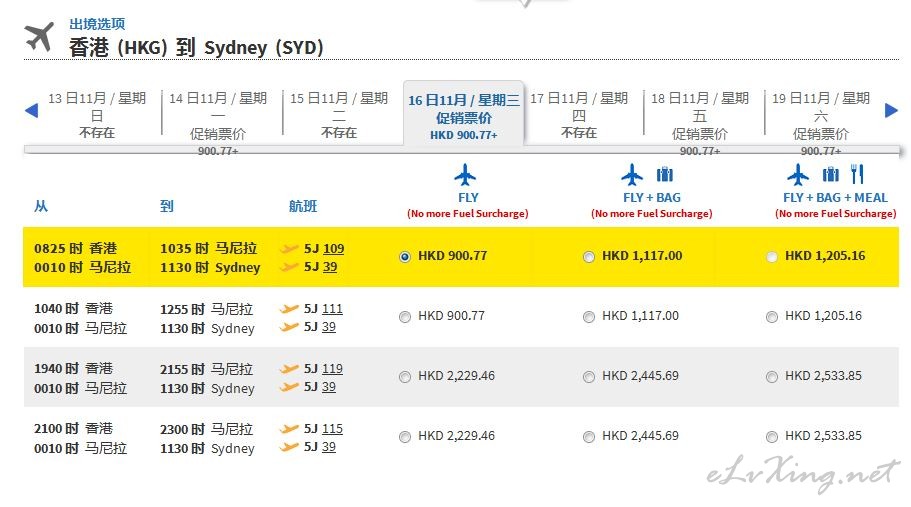The image size is (911, 507).
Task: Open the 14日11月 星期一 date tab
Action: pyautogui.click(x=218, y=115)
